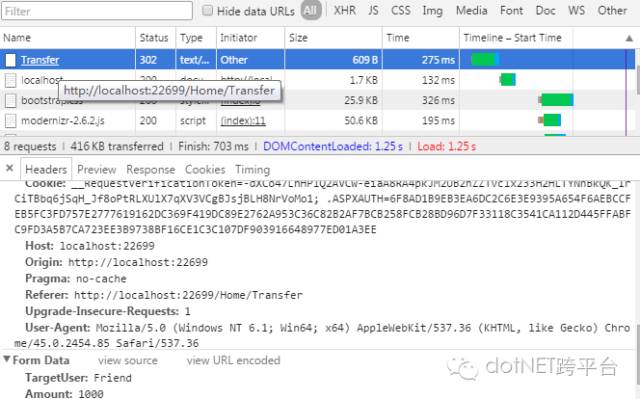Select the modernizr-2.6.2.js request

(x=62, y=121)
